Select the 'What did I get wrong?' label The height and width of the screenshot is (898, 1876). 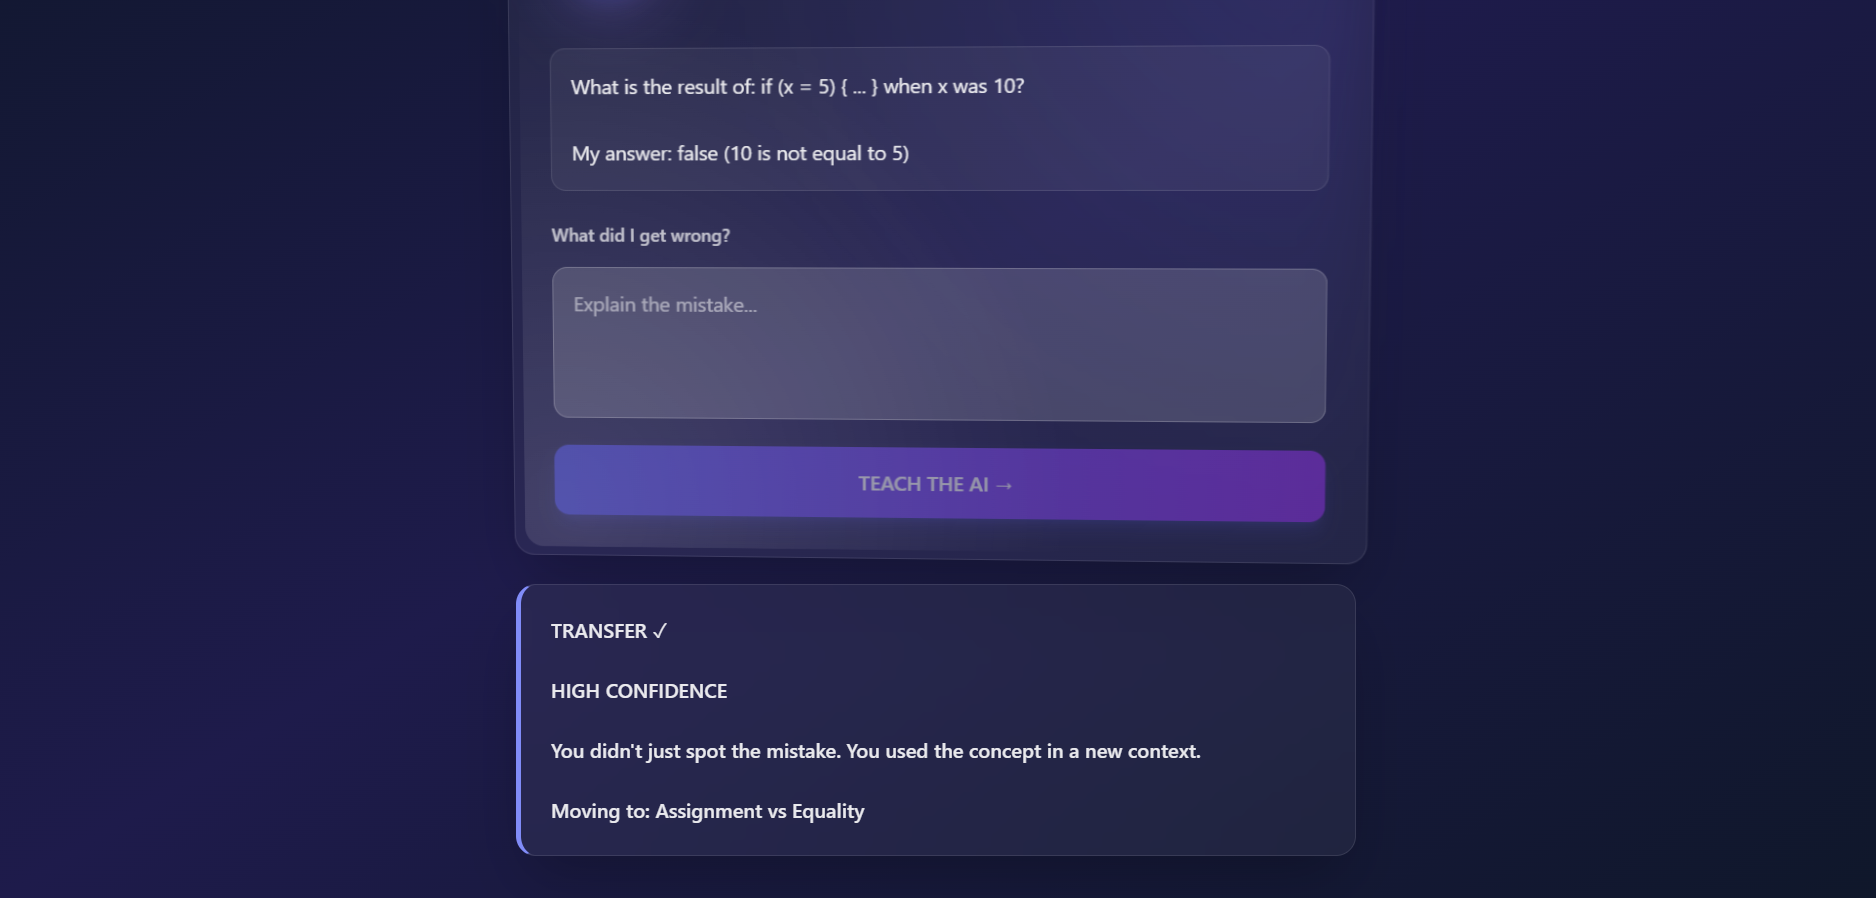(641, 236)
